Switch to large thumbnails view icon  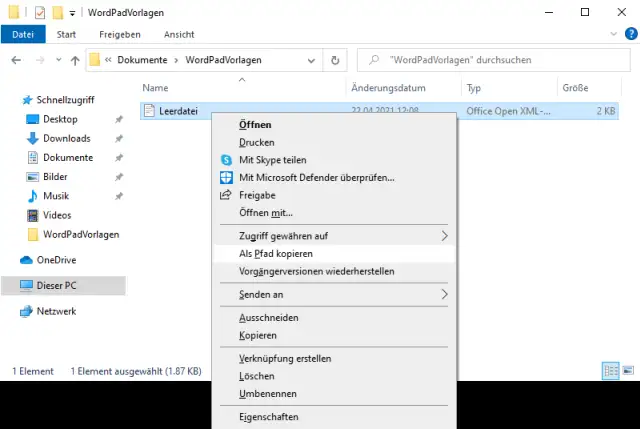pos(628,370)
